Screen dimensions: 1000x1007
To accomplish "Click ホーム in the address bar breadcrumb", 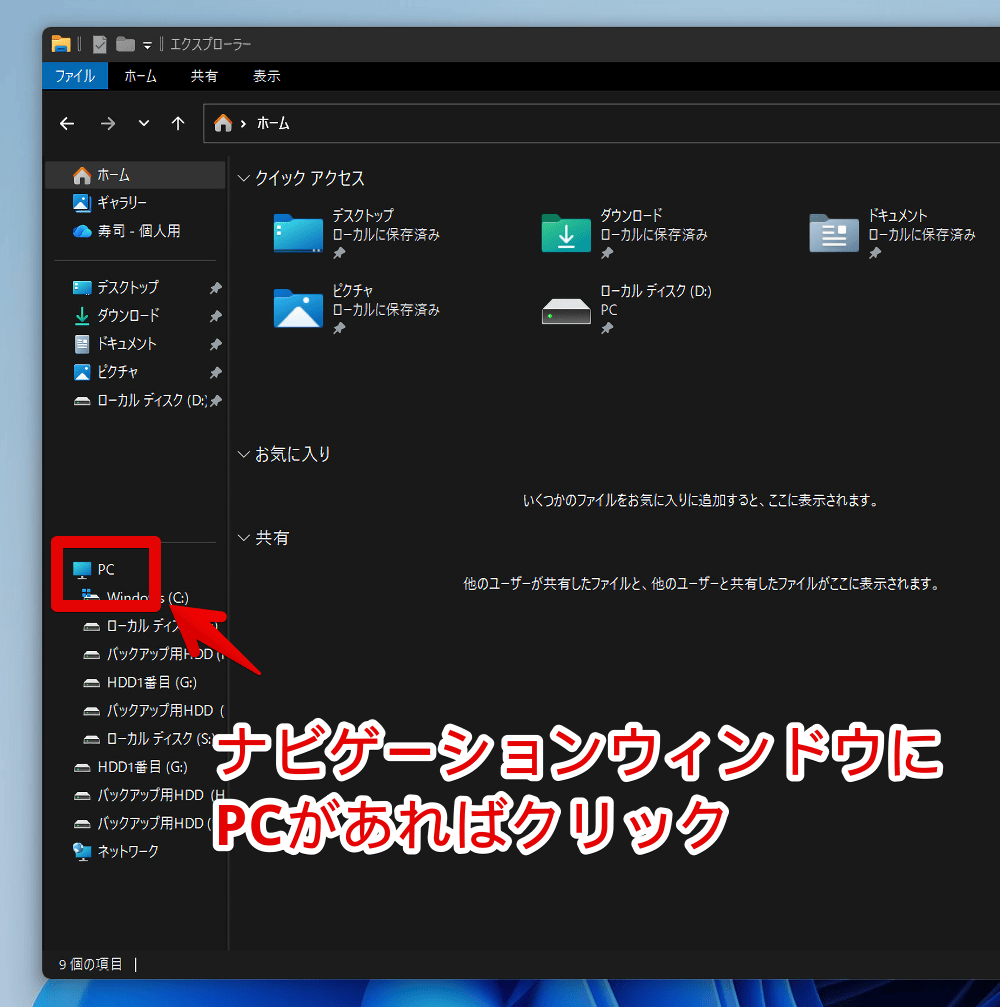I will (x=272, y=123).
